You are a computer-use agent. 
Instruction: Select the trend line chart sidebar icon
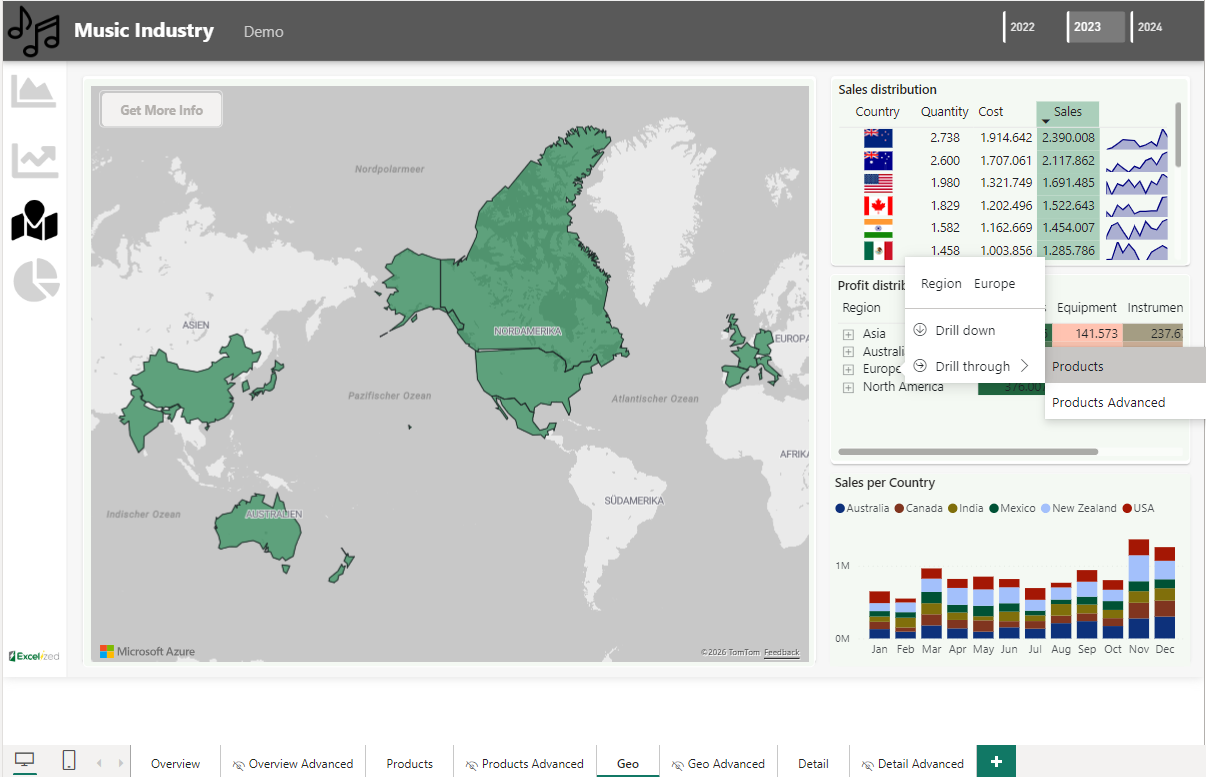tap(34, 160)
